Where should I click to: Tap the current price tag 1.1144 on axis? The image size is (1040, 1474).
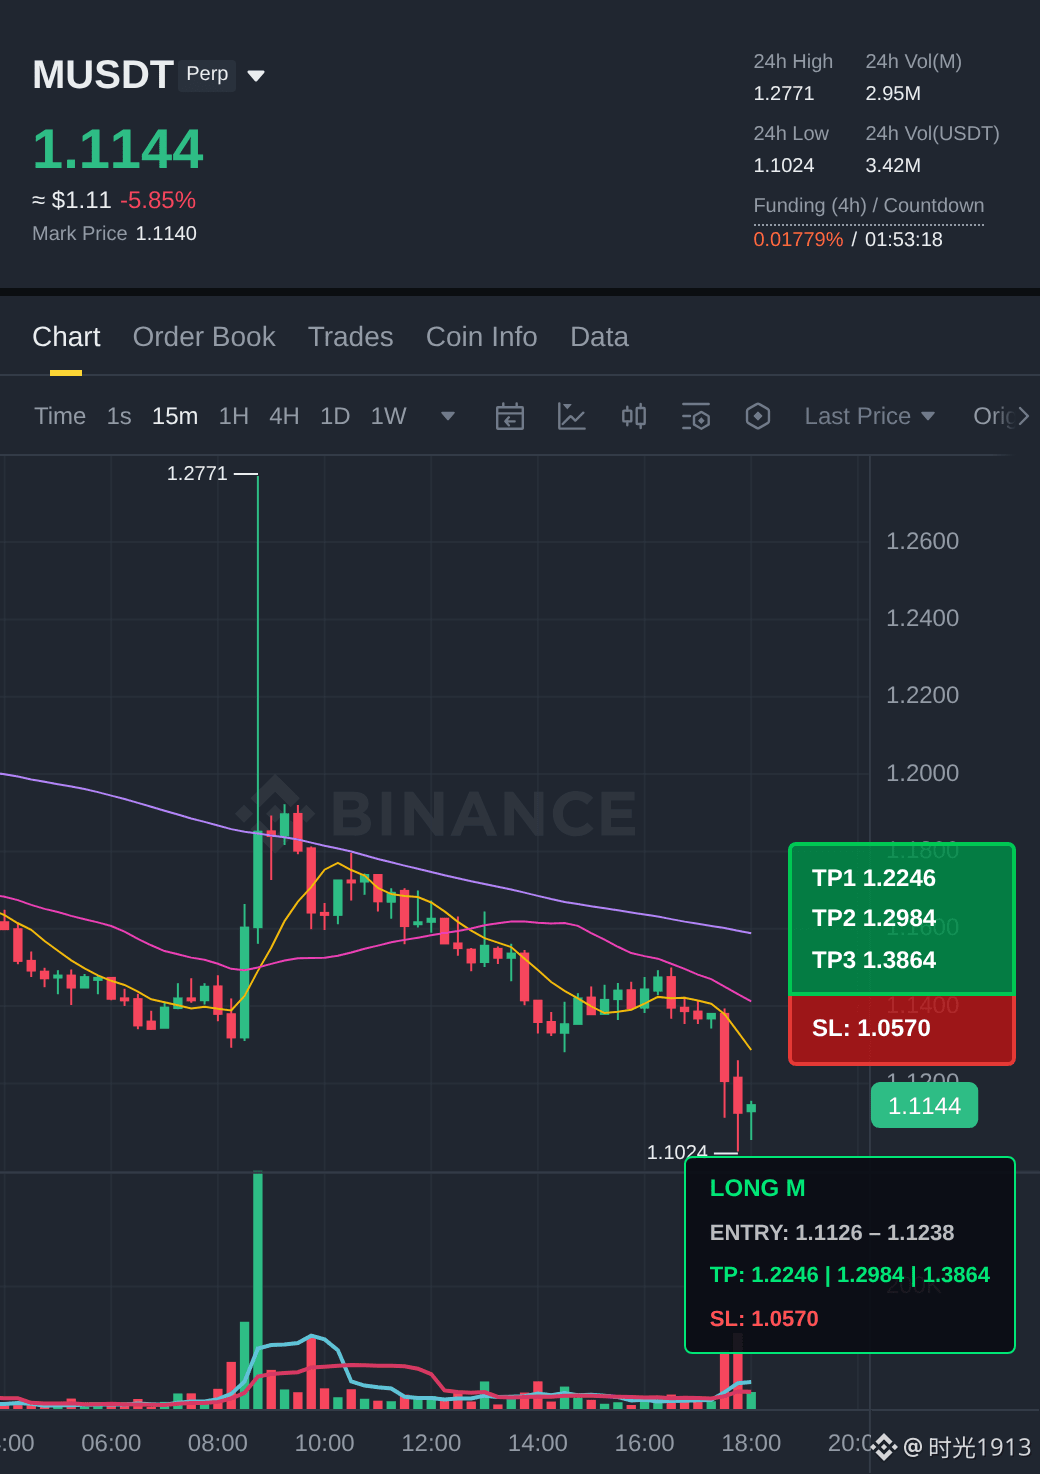pyautogui.click(x=924, y=1106)
